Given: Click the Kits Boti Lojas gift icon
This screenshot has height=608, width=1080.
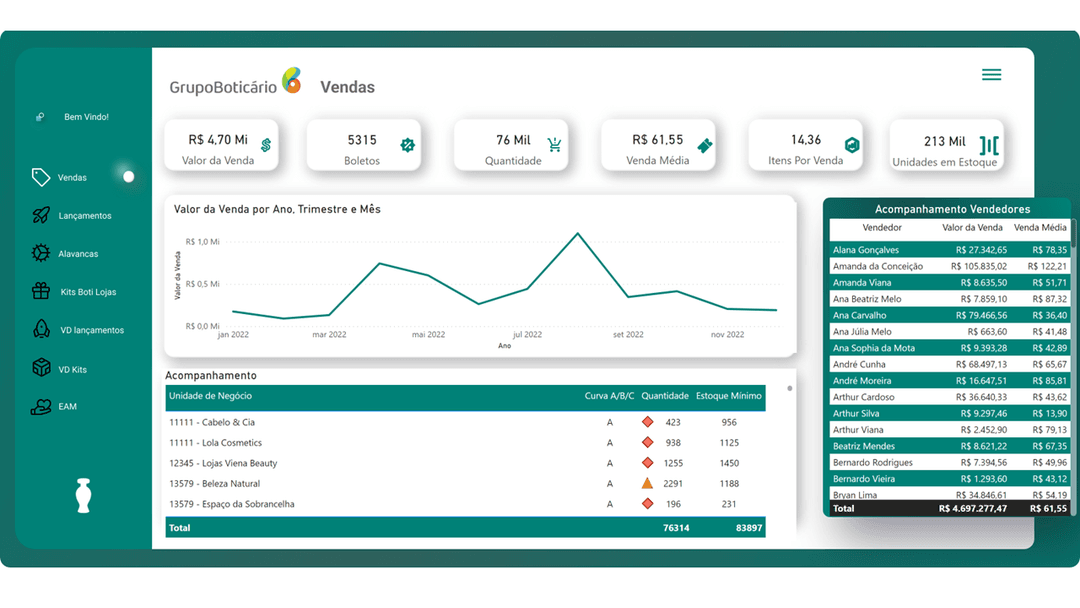Looking at the screenshot, I should (x=41, y=291).
